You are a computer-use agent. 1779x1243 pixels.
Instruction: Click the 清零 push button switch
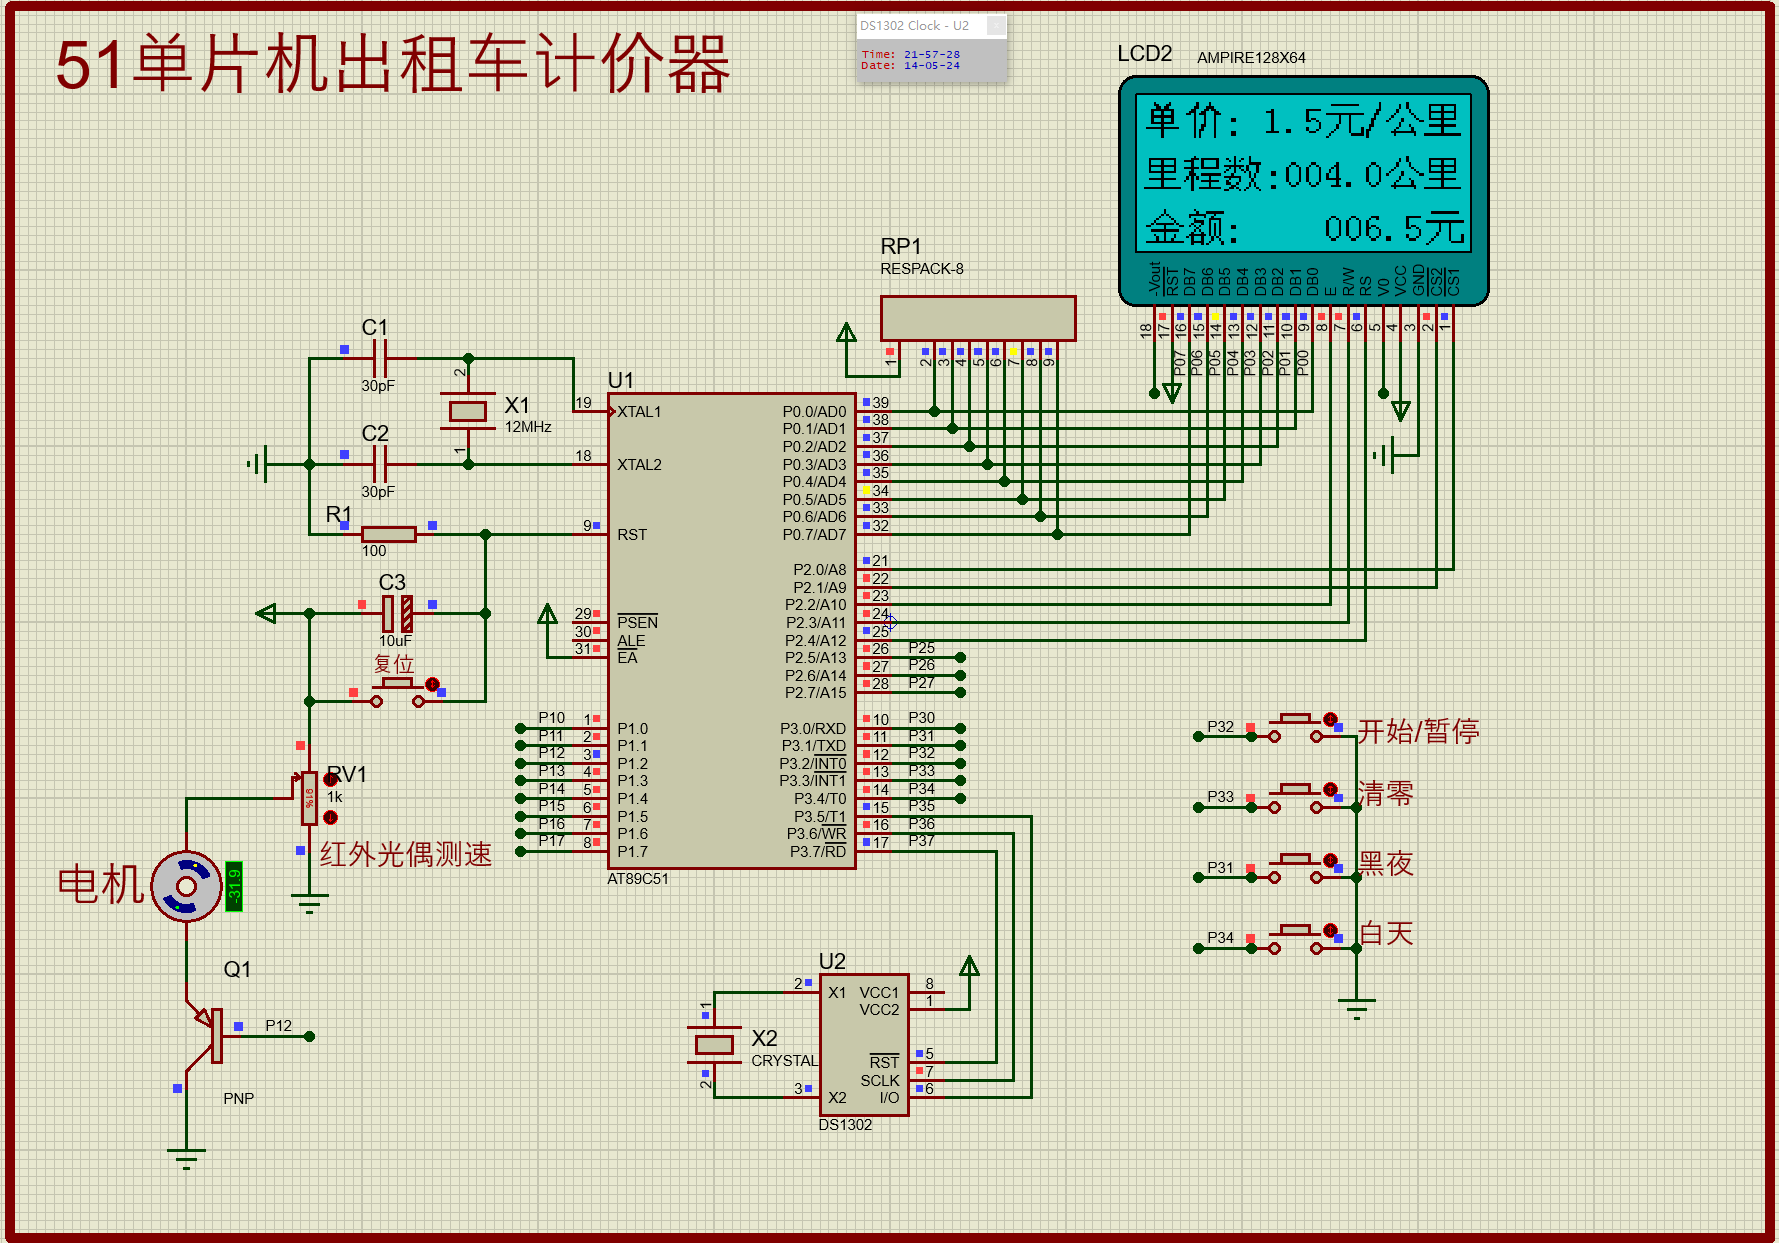(1295, 798)
